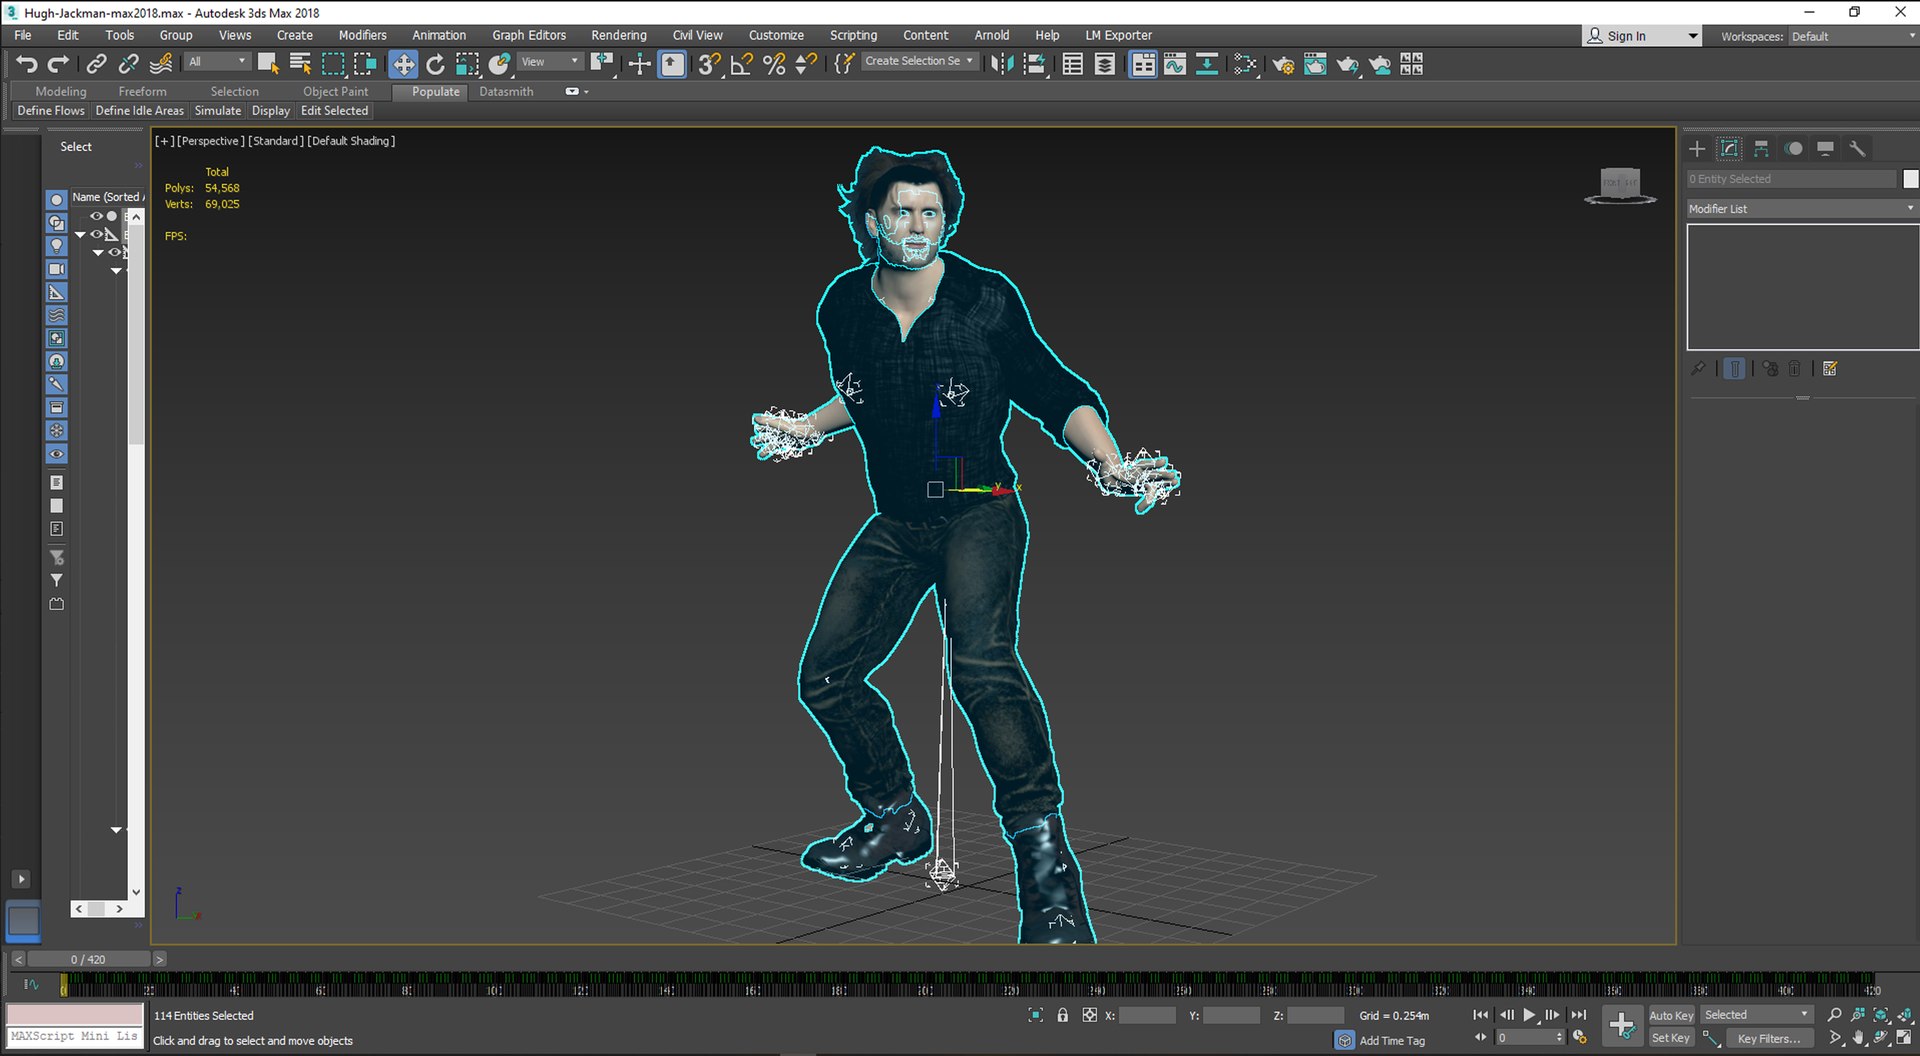Activate Select and Move tool

403,64
